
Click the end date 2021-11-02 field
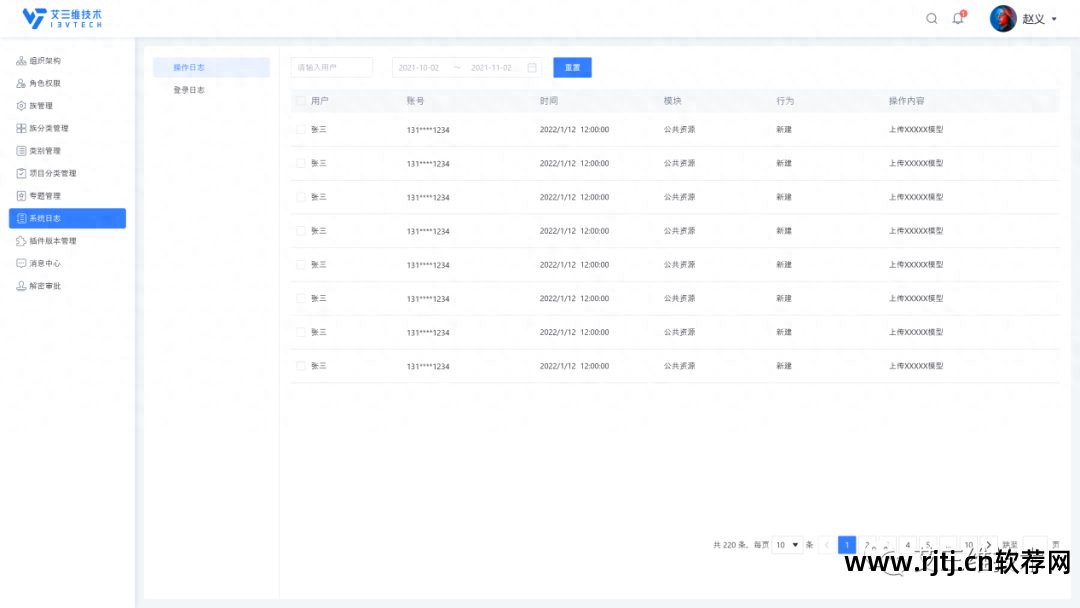[x=491, y=67]
